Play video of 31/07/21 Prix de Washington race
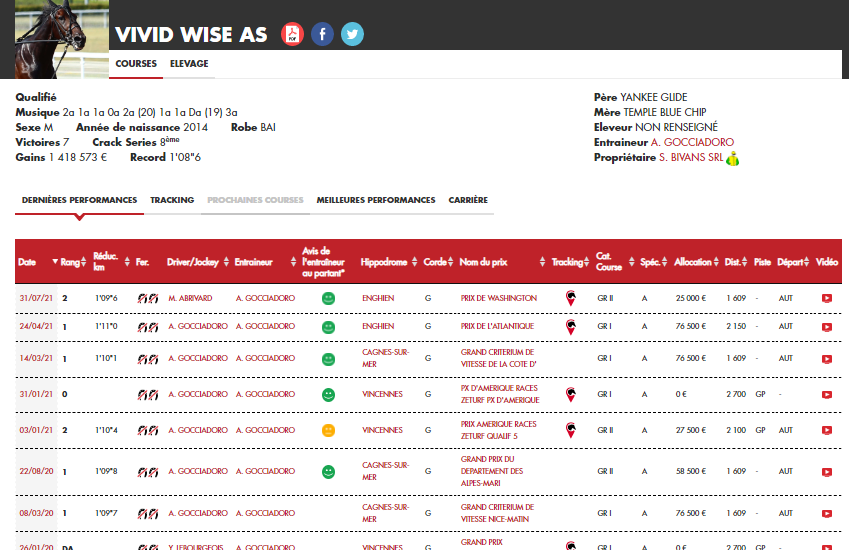The height and width of the screenshot is (550, 849). pos(826,298)
